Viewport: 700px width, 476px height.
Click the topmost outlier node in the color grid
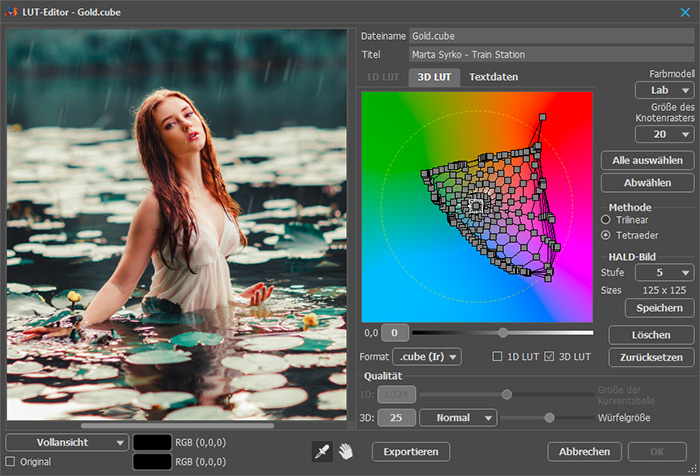(x=542, y=117)
